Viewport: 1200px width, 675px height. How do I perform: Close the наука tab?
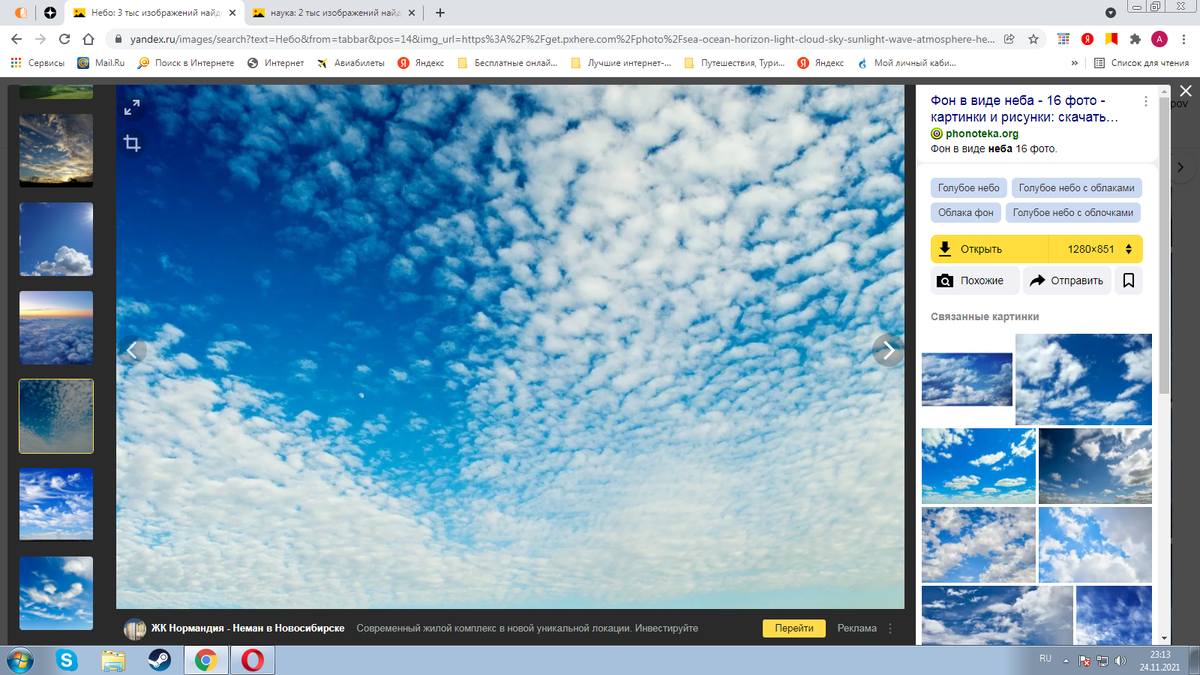(x=411, y=13)
